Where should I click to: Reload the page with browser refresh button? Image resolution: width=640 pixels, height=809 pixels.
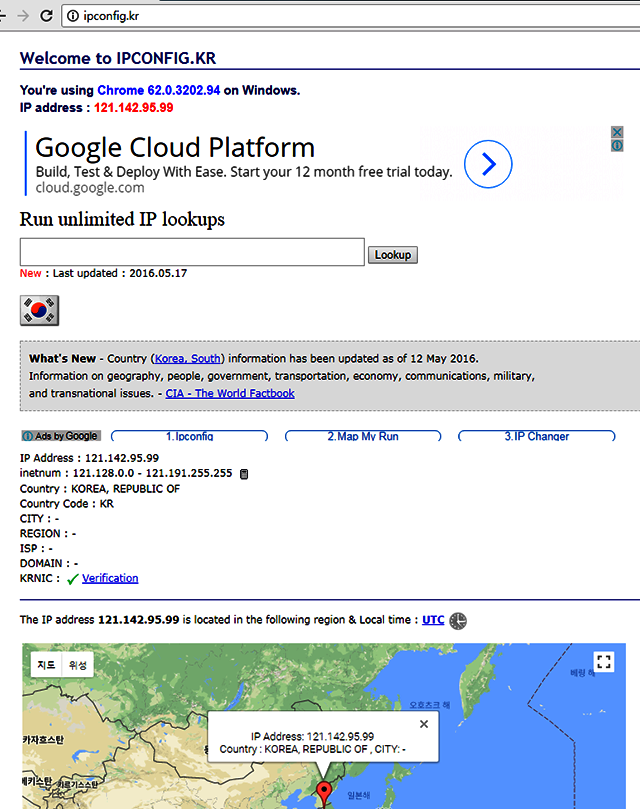click(46, 16)
